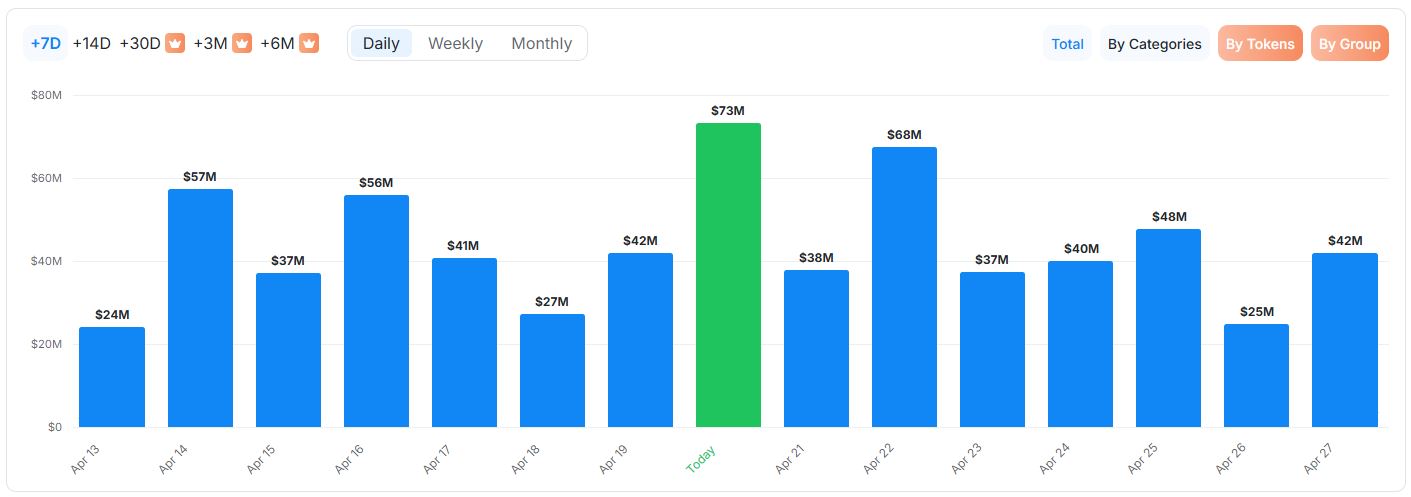Image resolution: width=1411 pixels, height=497 pixels.
Task: Open the By Categories breakdown
Action: [x=1154, y=44]
